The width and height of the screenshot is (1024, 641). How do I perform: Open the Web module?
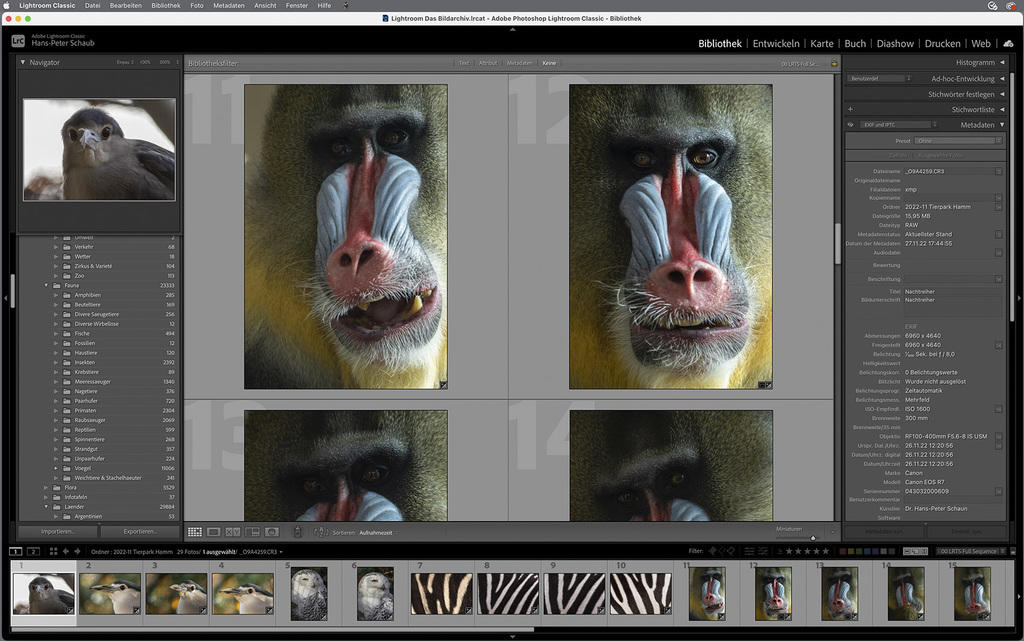(x=981, y=44)
